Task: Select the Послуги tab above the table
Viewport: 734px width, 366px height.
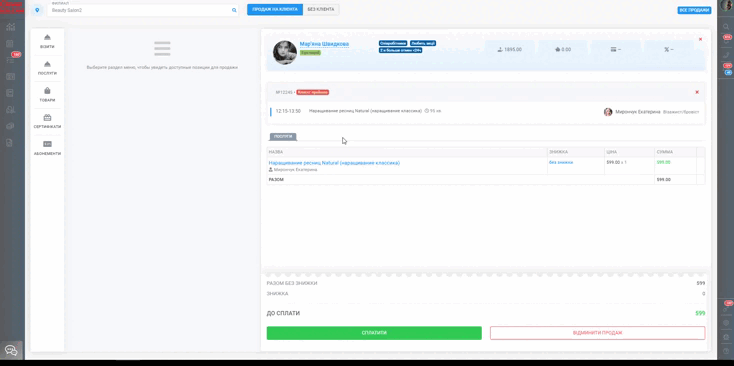Action: pyautogui.click(x=283, y=137)
